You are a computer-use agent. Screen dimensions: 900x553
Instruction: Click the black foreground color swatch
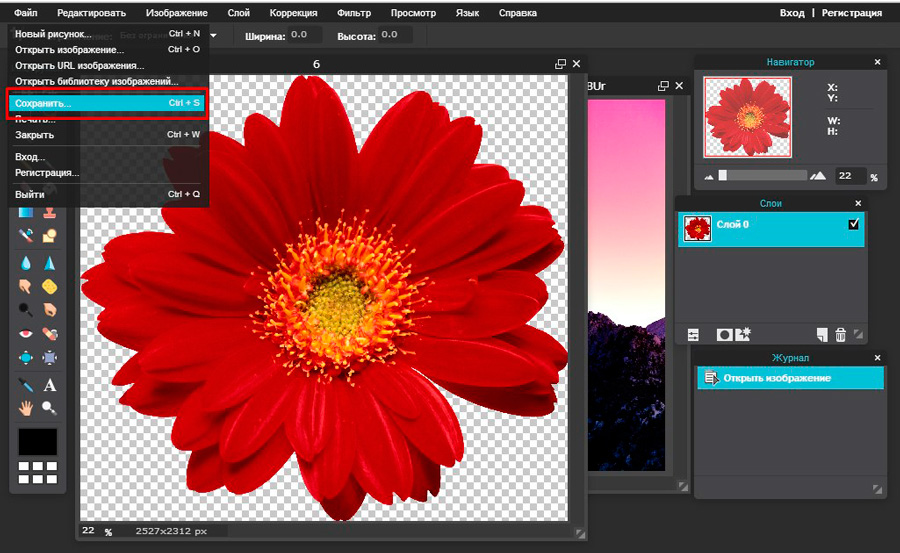(38, 441)
